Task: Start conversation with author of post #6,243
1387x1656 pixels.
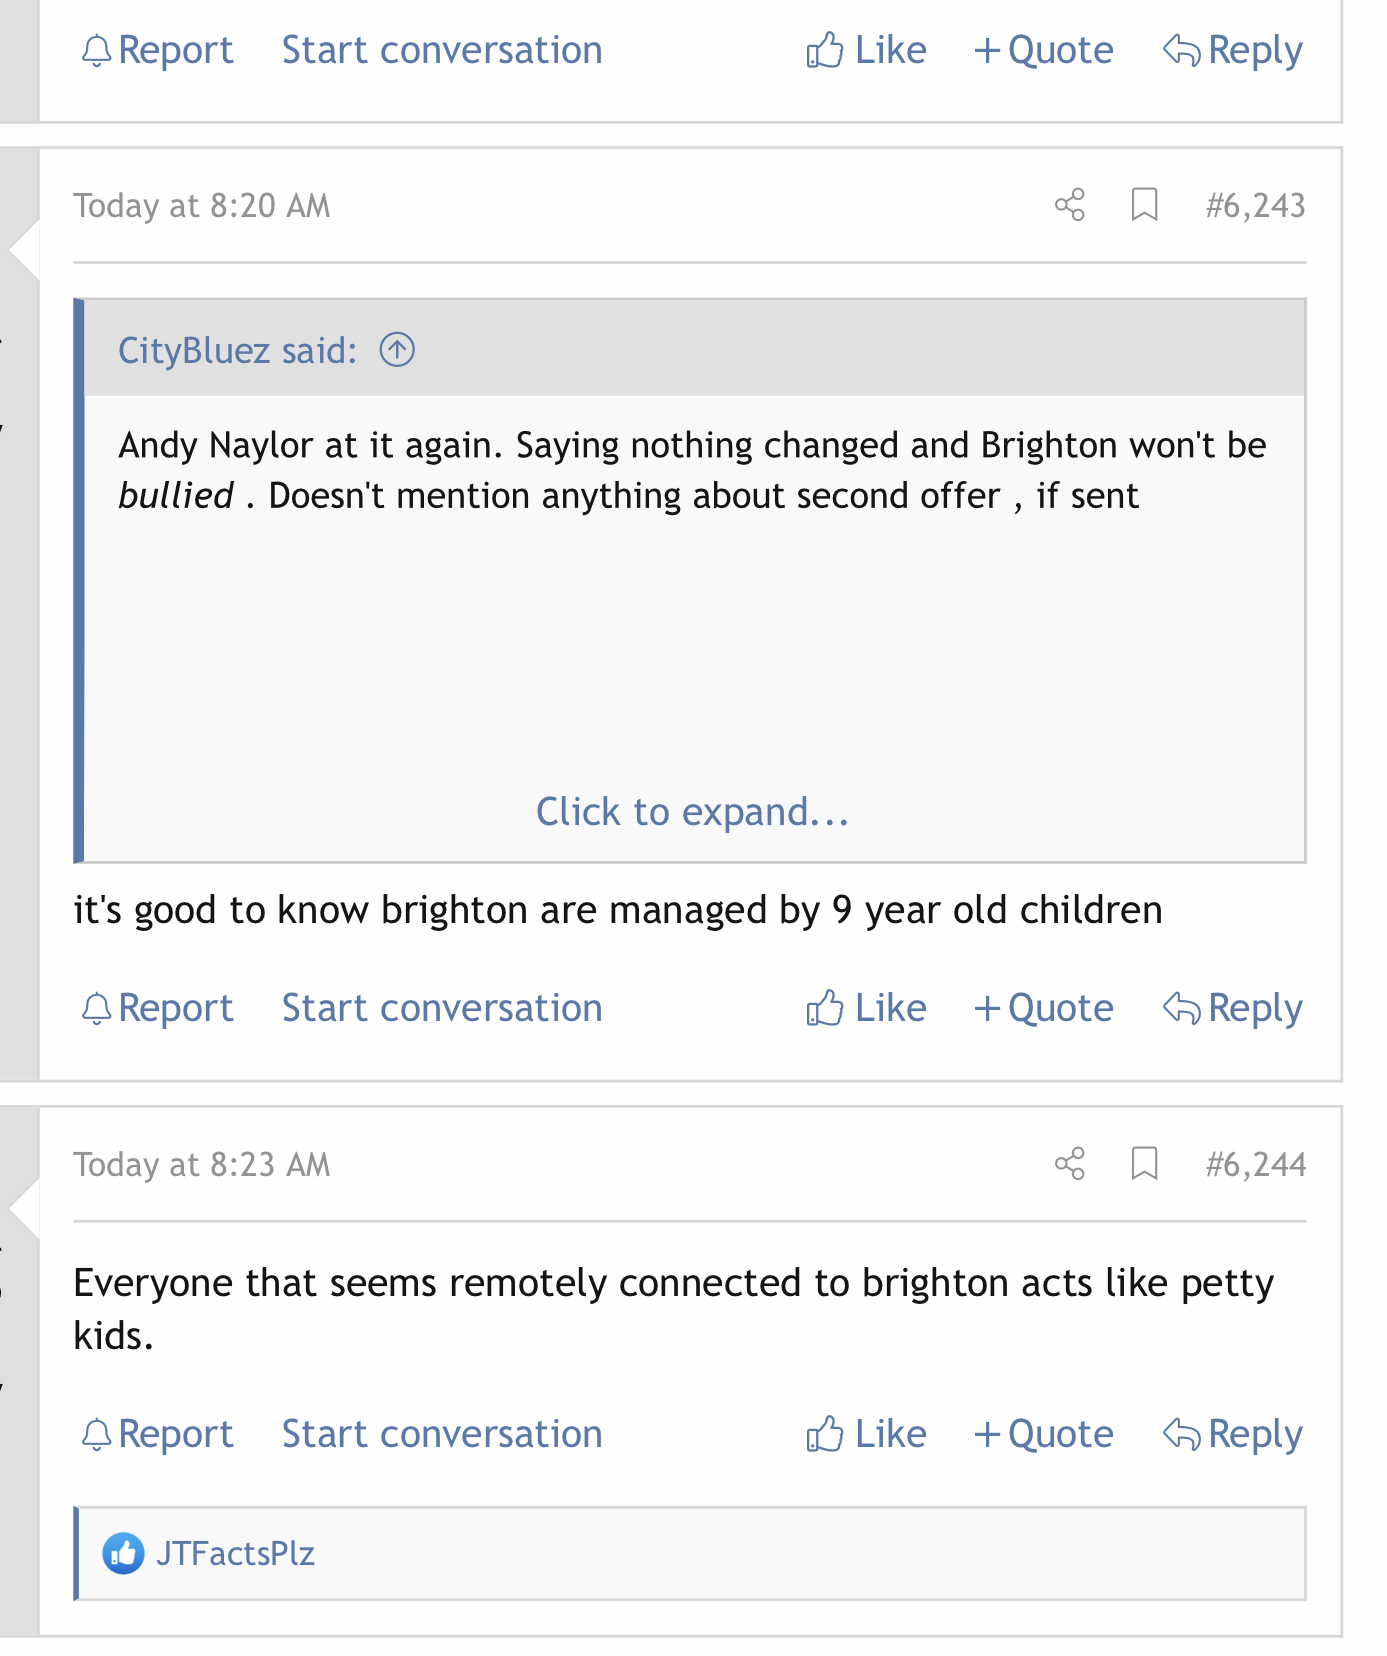Action: click(442, 1008)
